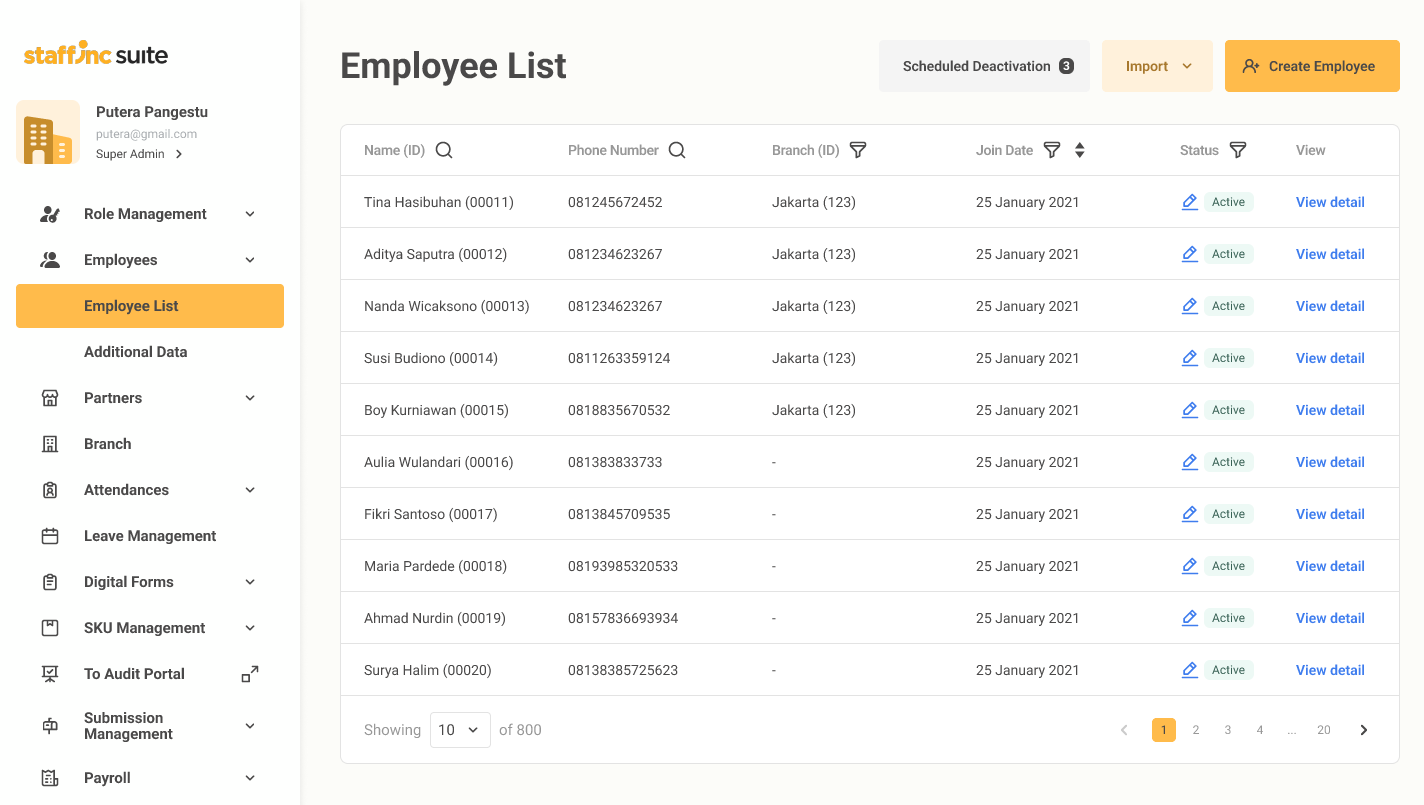Click the edit pencil for Tina Hasibuhan
Screen dimensions: 1424x805
point(1189,202)
